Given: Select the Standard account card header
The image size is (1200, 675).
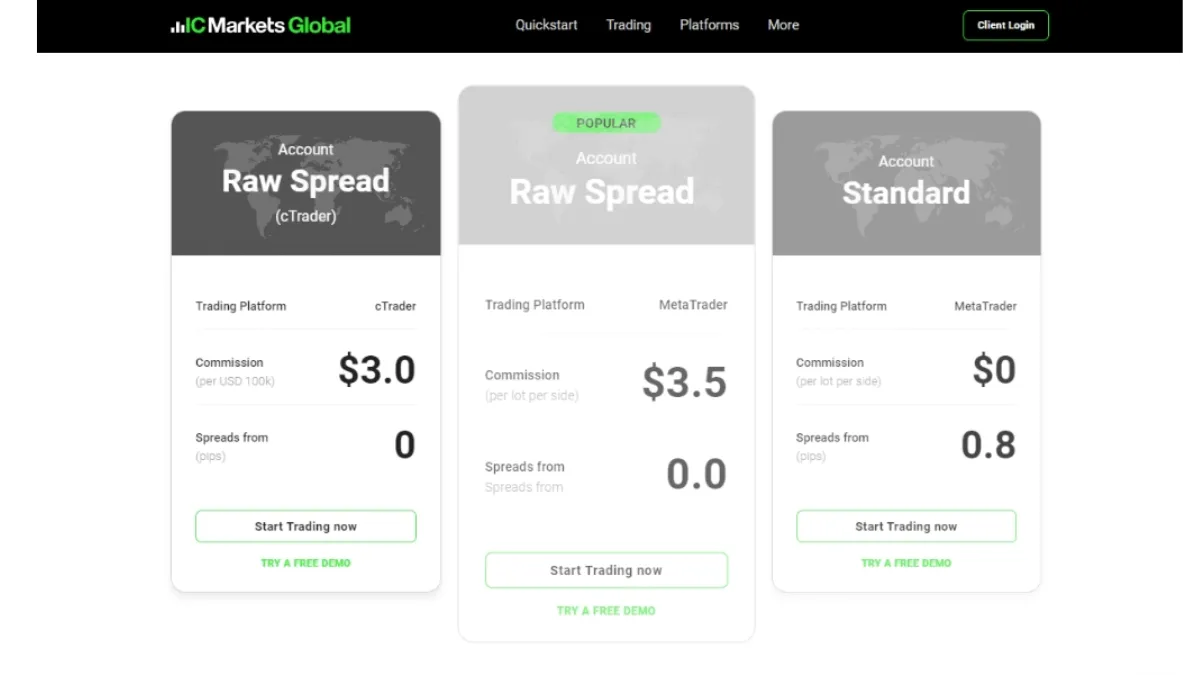Looking at the screenshot, I should 906,183.
